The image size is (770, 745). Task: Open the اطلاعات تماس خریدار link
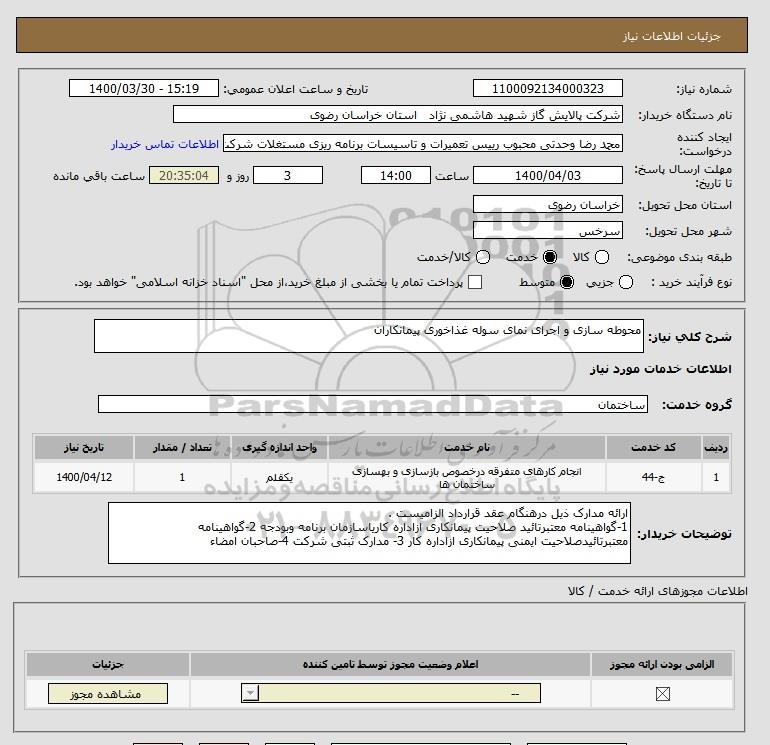click(x=165, y=144)
